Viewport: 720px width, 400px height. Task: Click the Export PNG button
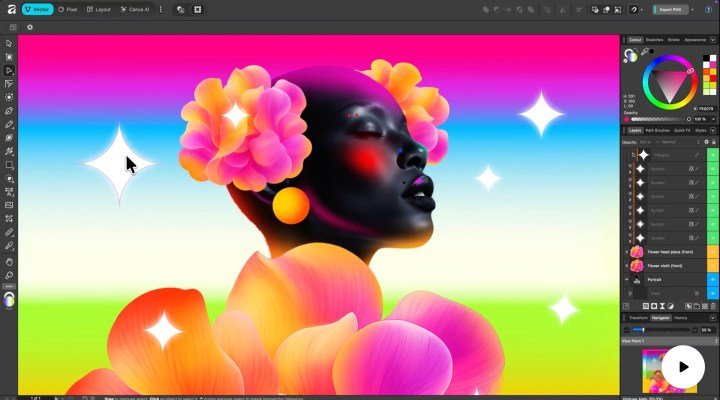(x=669, y=9)
